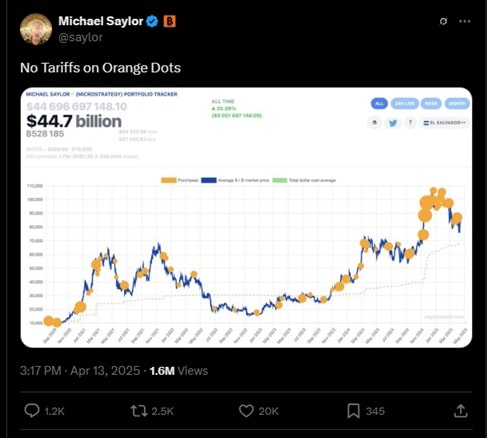This screenshot has width=487, height=438.
Task: Click the reply speech bubble icon
Action: [x=32, y=411]
